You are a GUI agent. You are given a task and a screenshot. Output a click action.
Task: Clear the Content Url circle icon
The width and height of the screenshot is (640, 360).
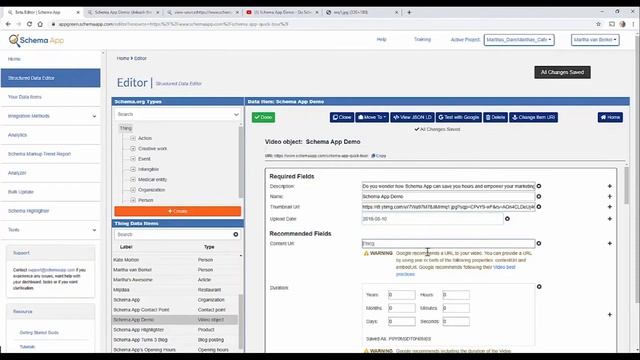(x=539, y=243)
